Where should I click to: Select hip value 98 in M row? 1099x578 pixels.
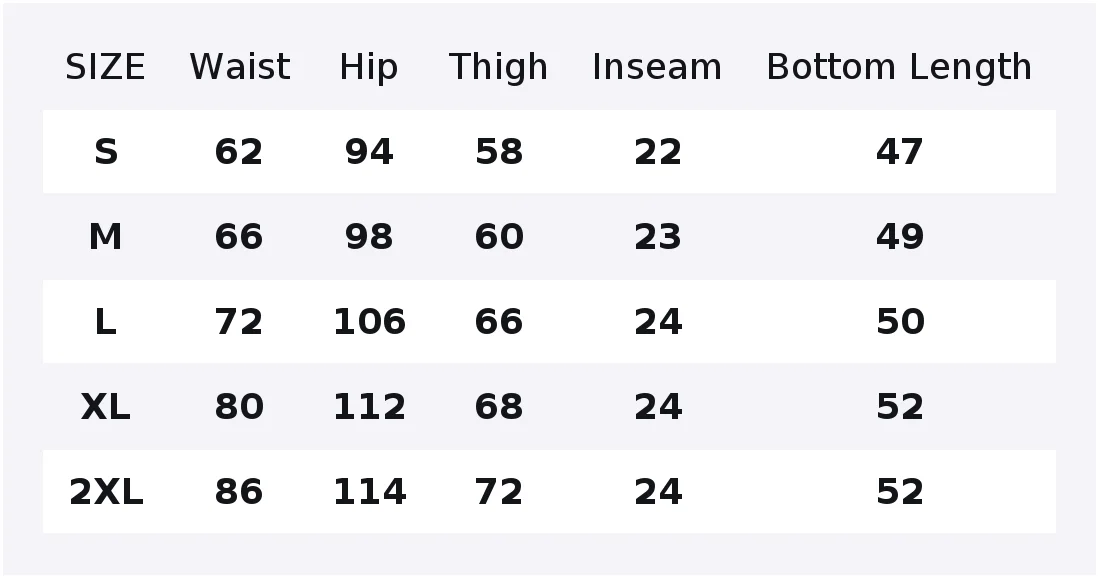click(369, 237)
